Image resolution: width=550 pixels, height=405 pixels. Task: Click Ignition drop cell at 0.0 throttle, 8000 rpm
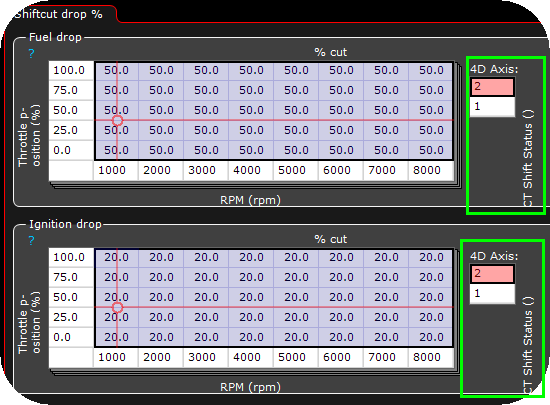(x=431, y=337)
